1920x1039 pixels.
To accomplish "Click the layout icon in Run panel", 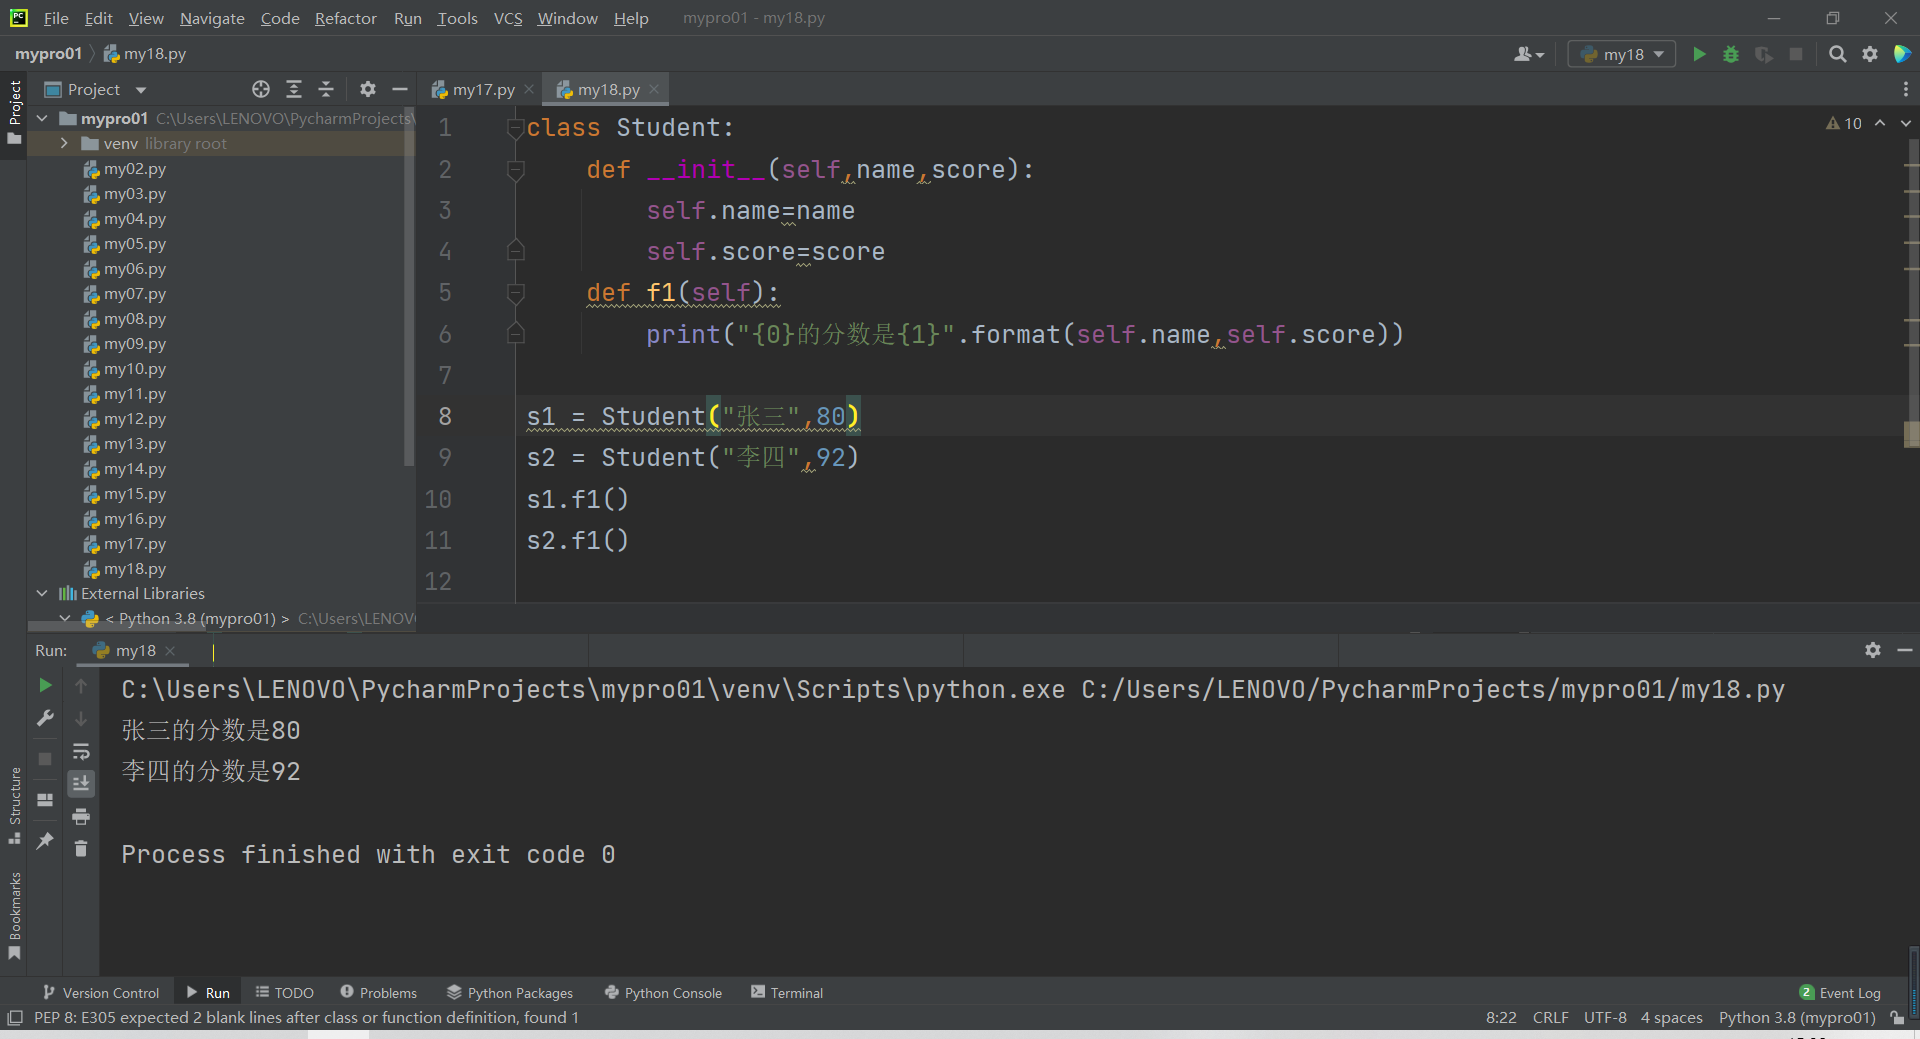I will [45, 800].
